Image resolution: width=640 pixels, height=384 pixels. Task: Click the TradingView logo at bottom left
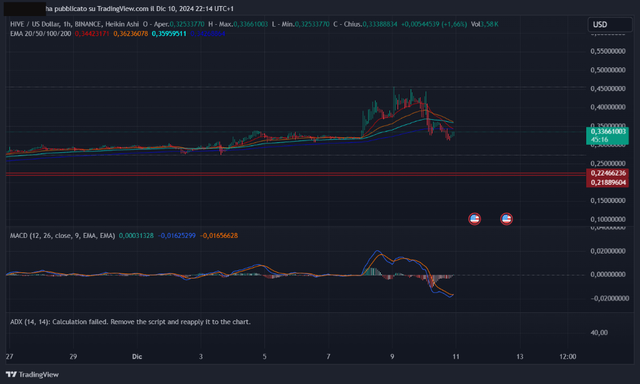pyautogui.click(x=32, y=374)
